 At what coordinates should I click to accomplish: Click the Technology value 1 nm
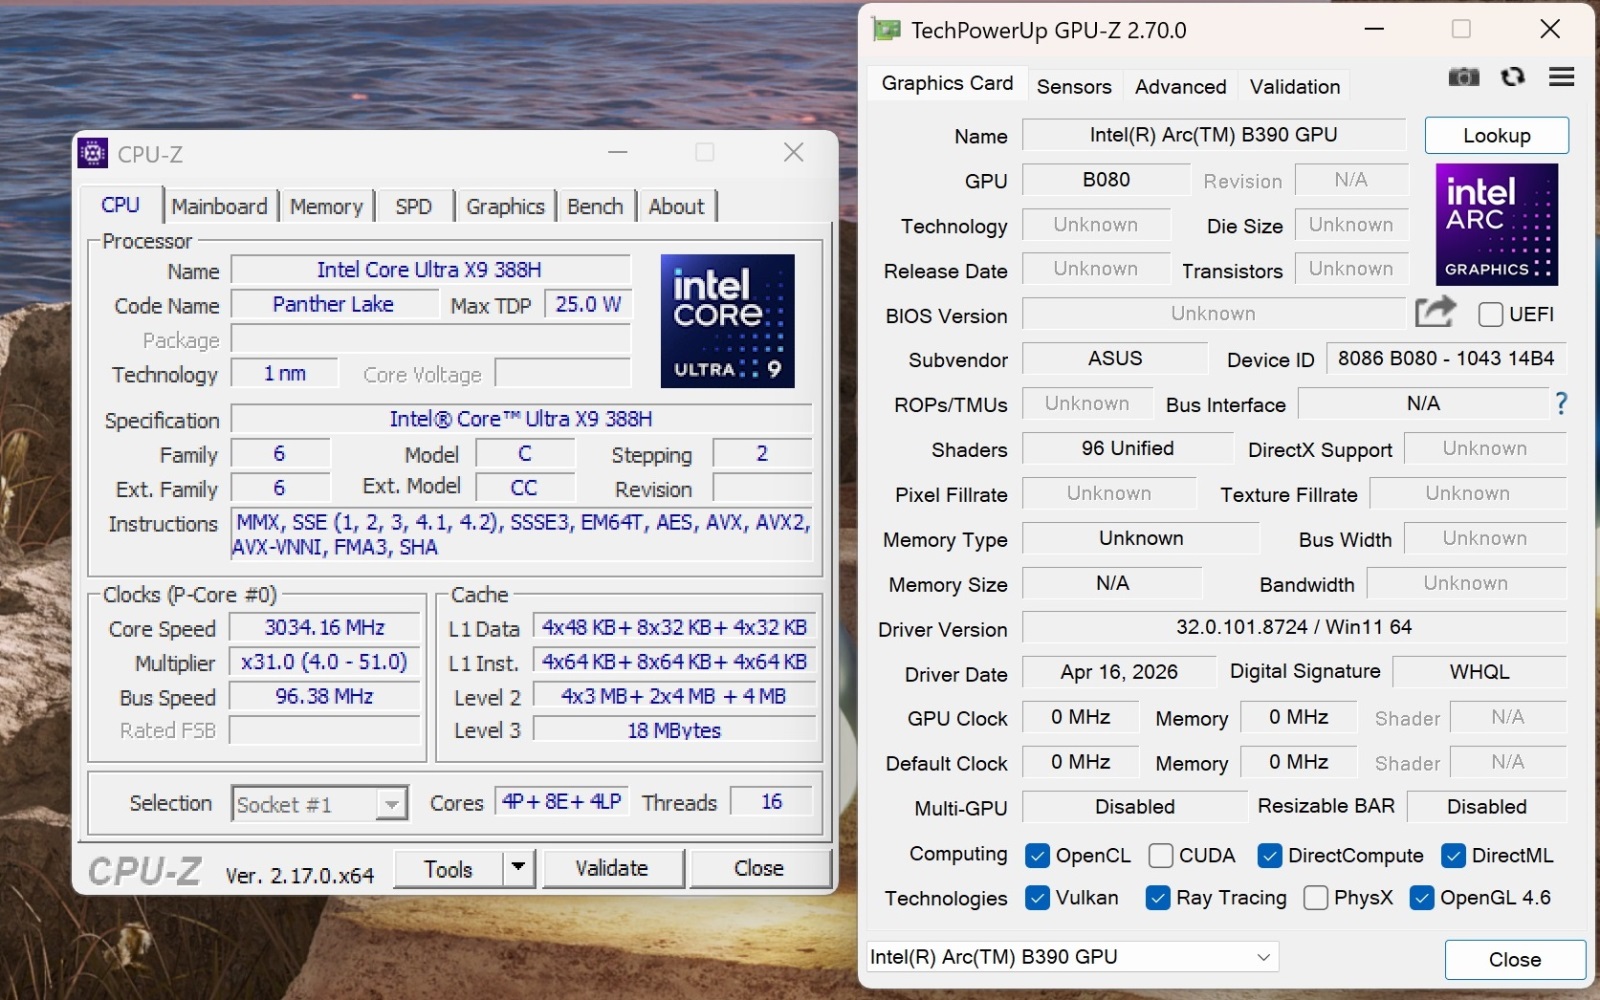coord(285,373)
